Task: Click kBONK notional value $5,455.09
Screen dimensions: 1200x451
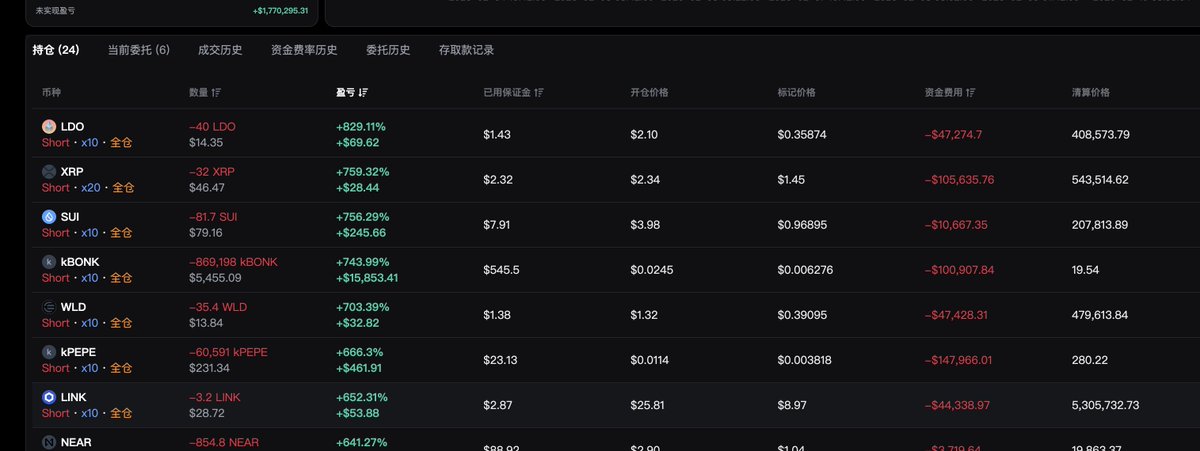Action: coord(216,278)
